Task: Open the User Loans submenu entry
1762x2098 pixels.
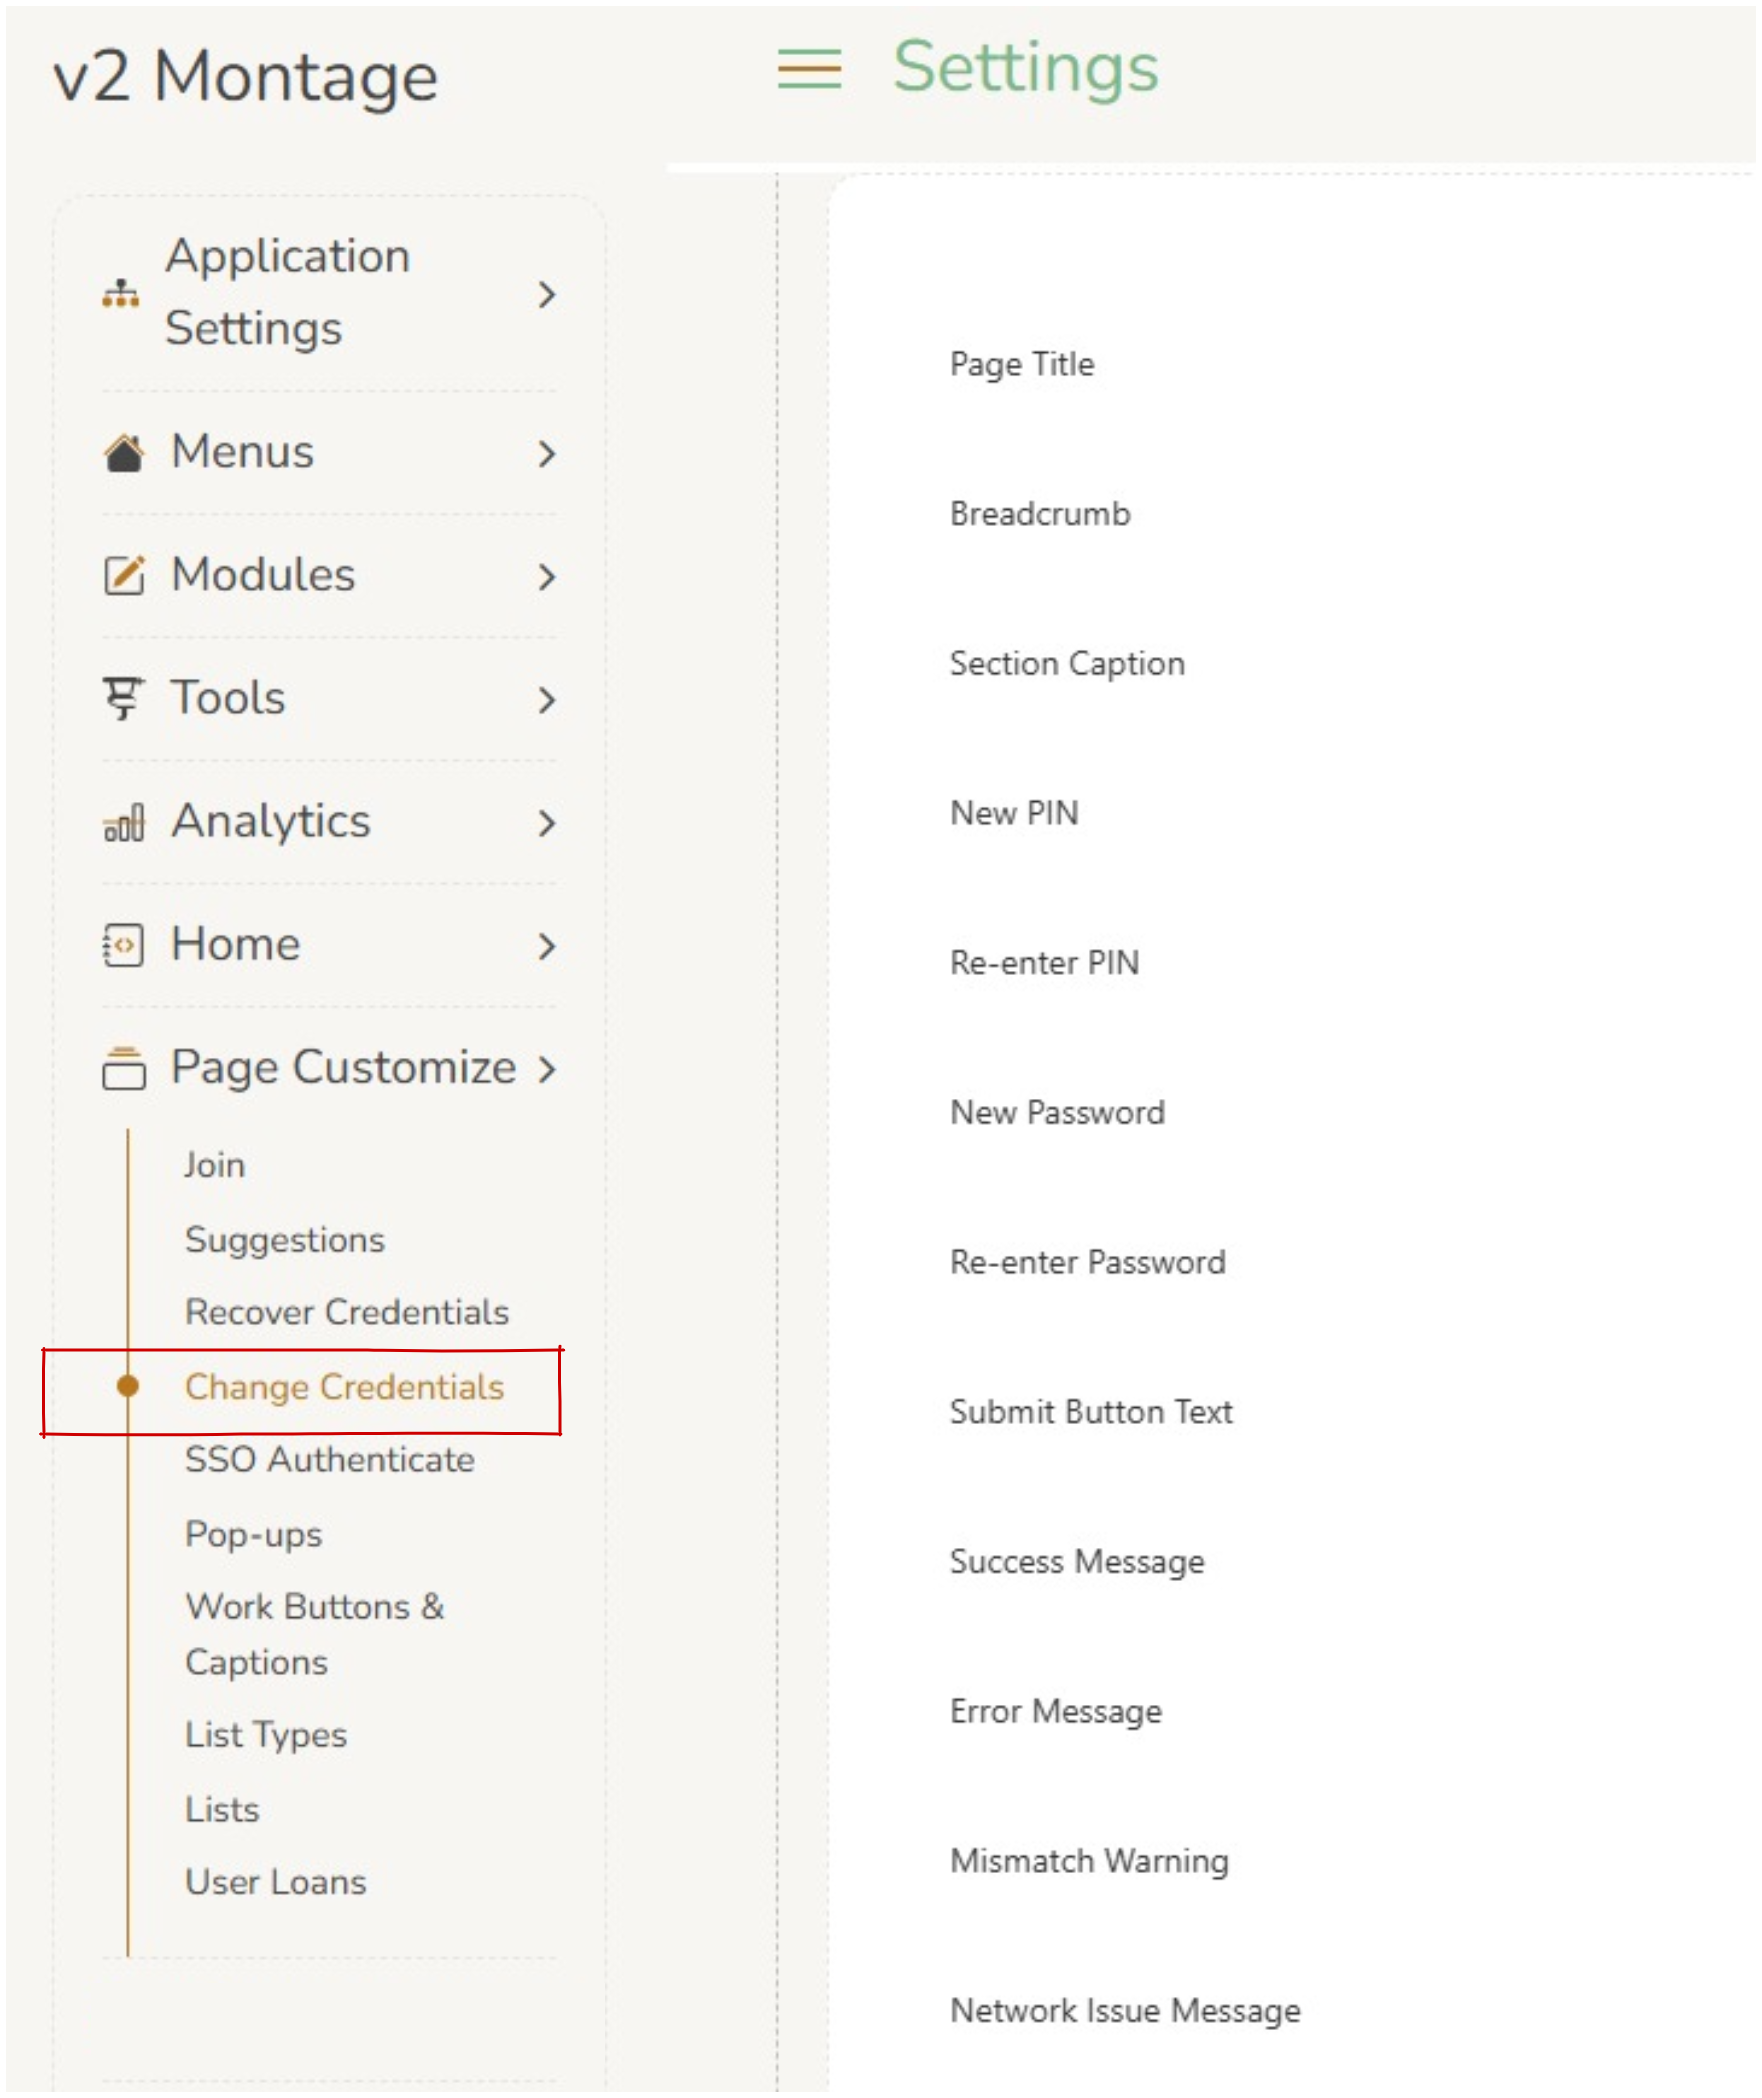Action: (x=276, y=1883)
